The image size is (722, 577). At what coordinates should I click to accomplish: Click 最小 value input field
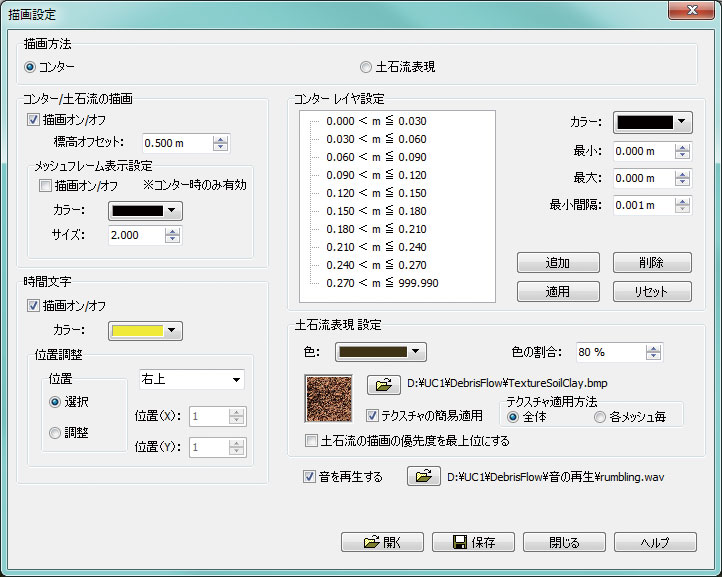point(644,151)
